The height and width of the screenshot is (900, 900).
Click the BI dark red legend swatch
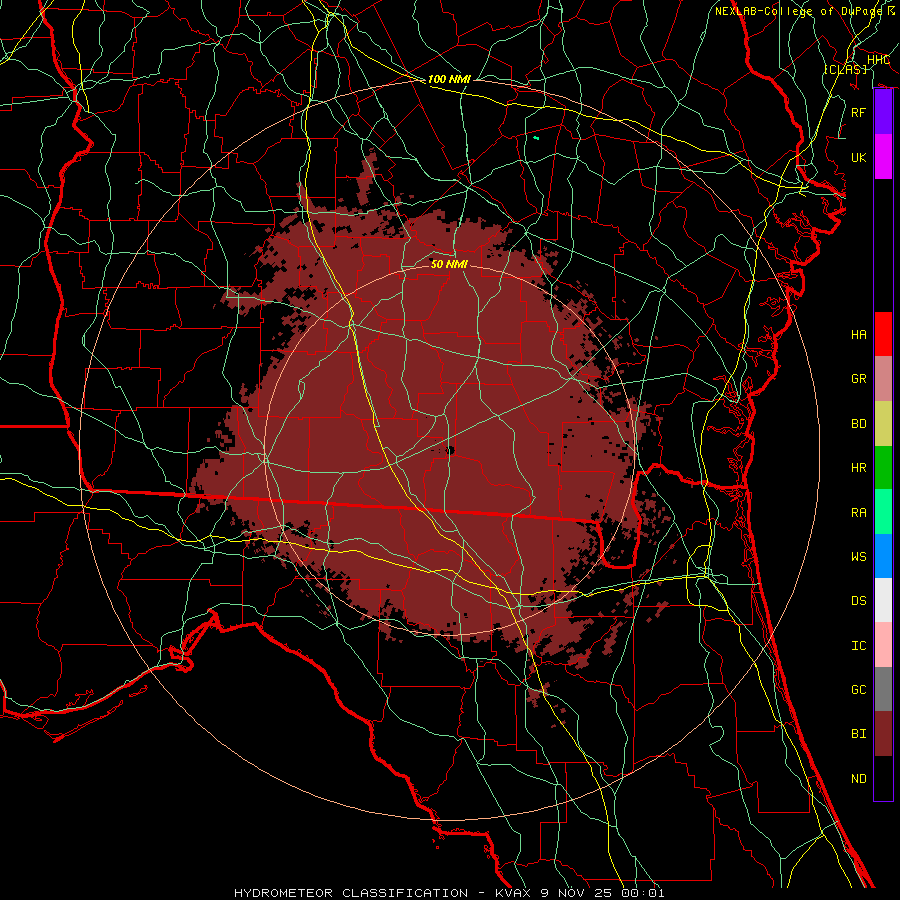tap(883, 734)
